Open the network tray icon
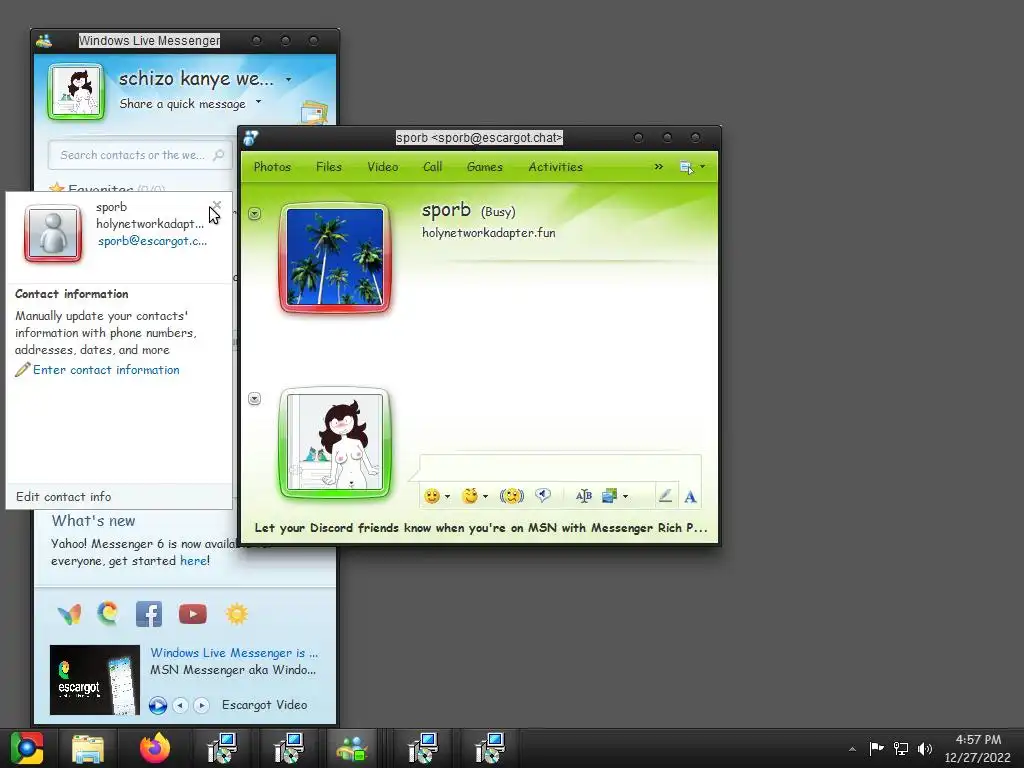 coord(901,748)
